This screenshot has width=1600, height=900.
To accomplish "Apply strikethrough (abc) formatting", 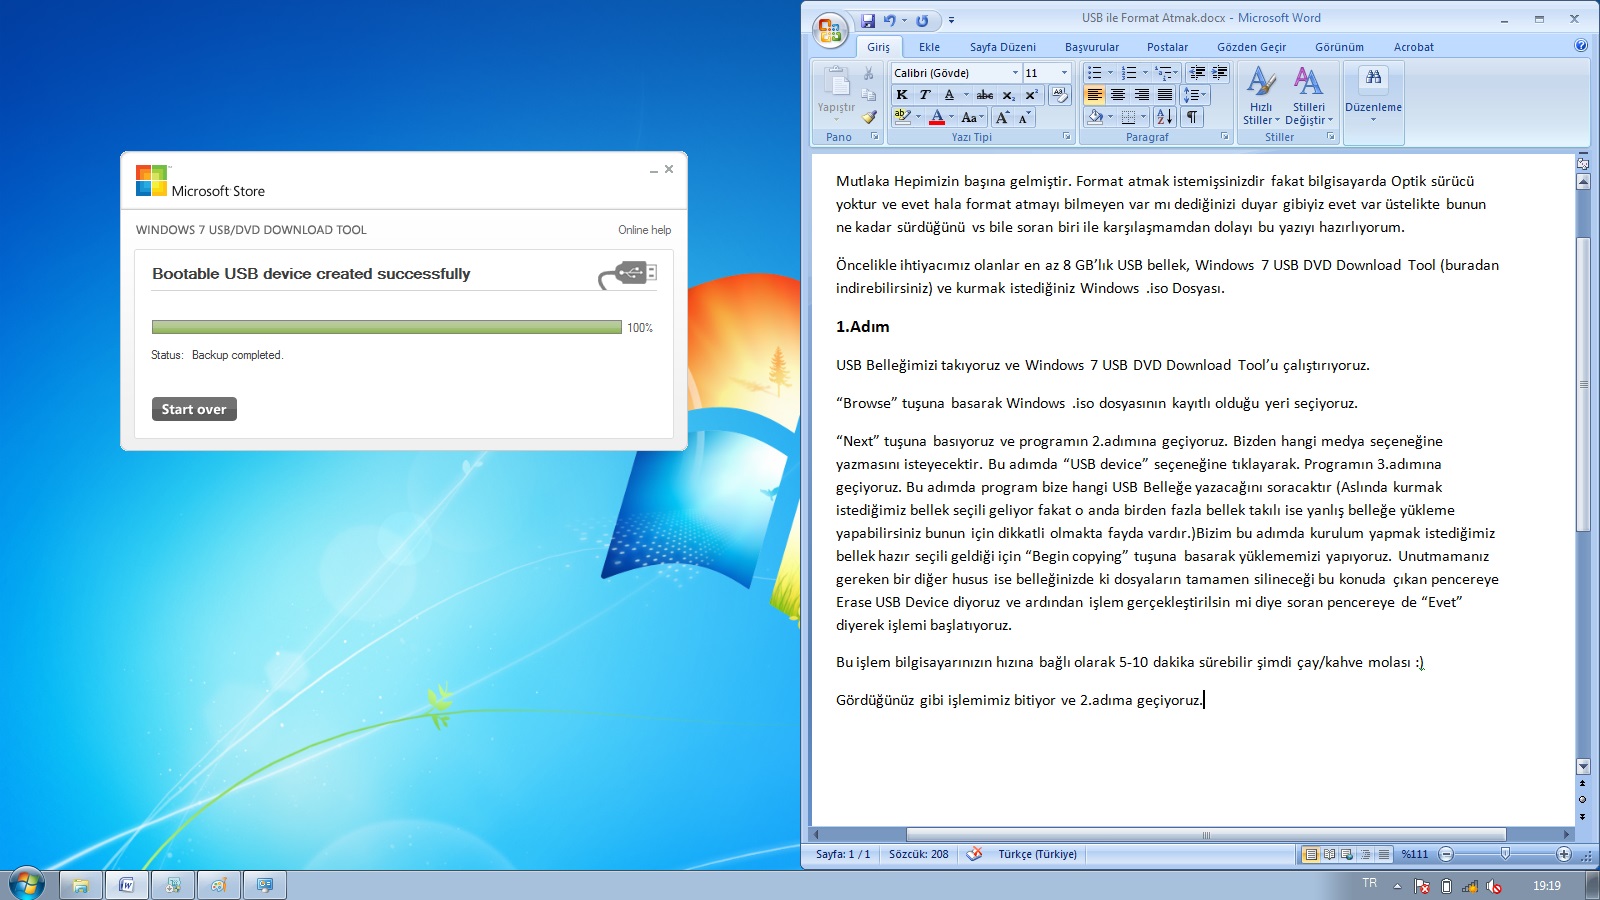I will [985, 95].
